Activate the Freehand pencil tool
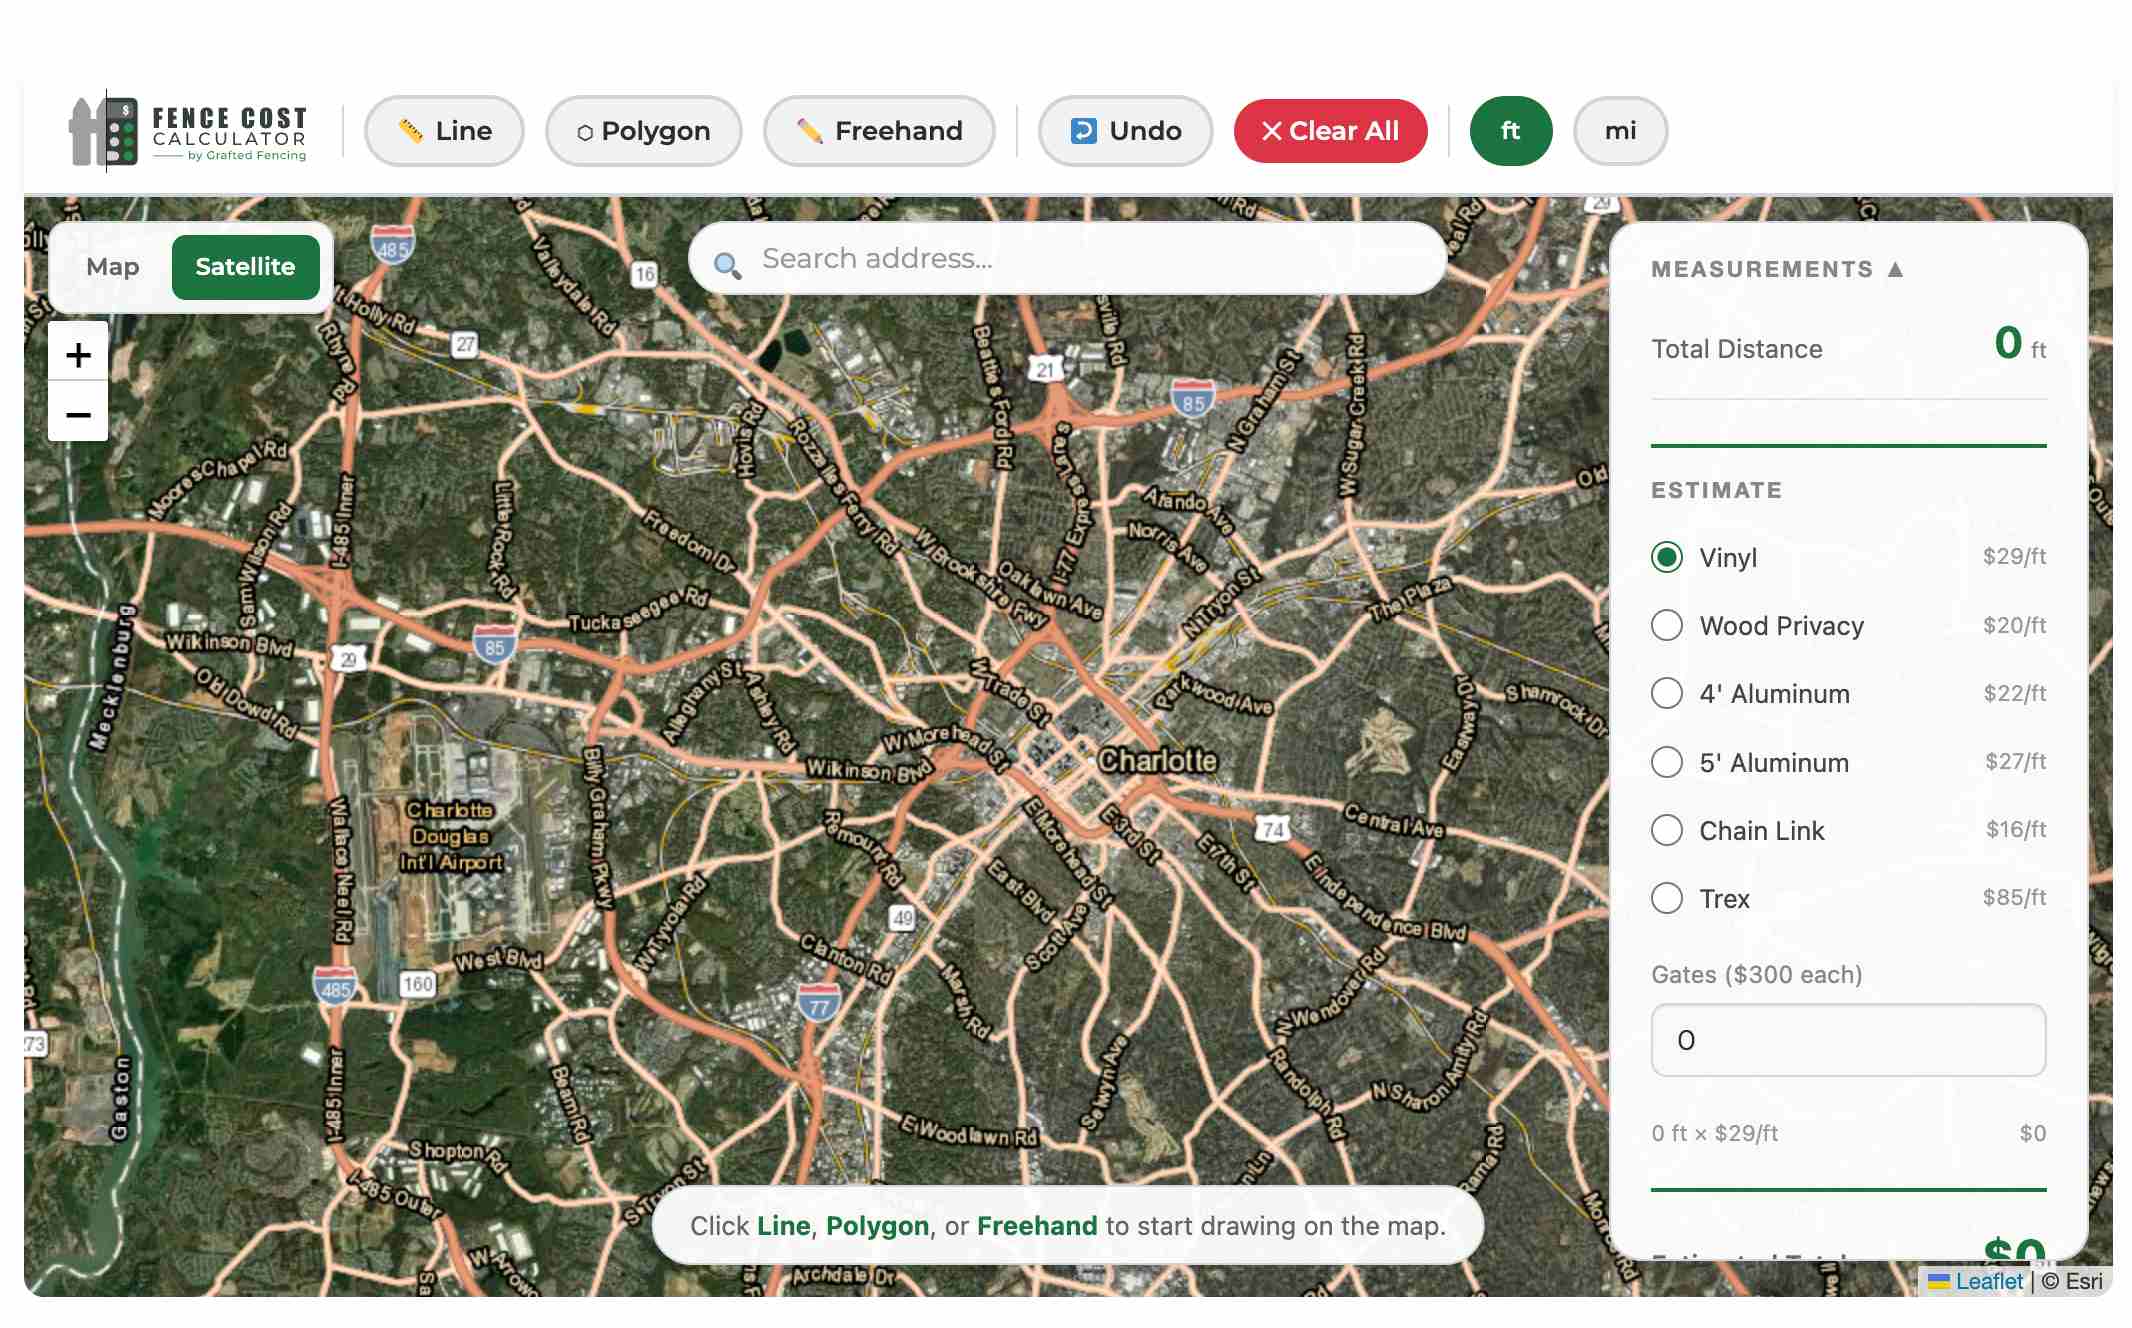The width and height of the screenshot is (2132, 1328). pos(879,131)
